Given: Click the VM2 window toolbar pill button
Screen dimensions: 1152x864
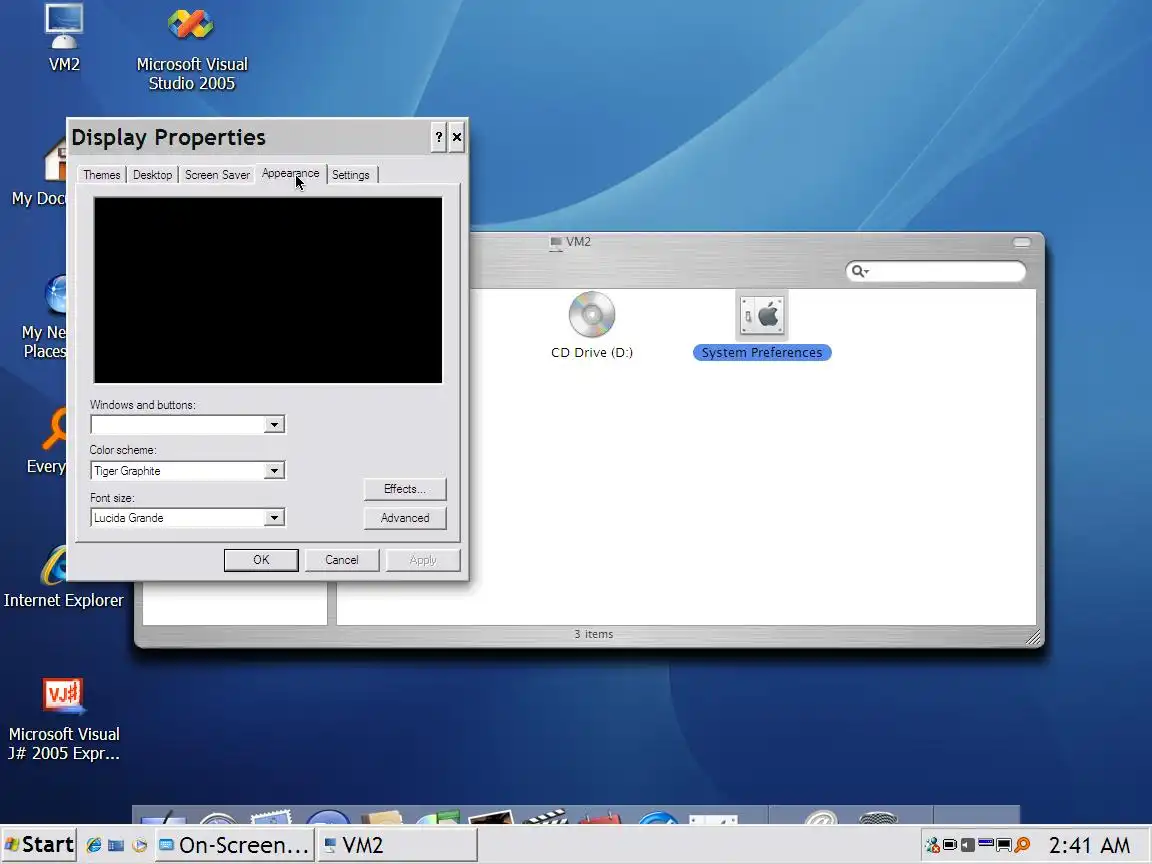Looking at the screenshot, I should (x=1022, y=242).
